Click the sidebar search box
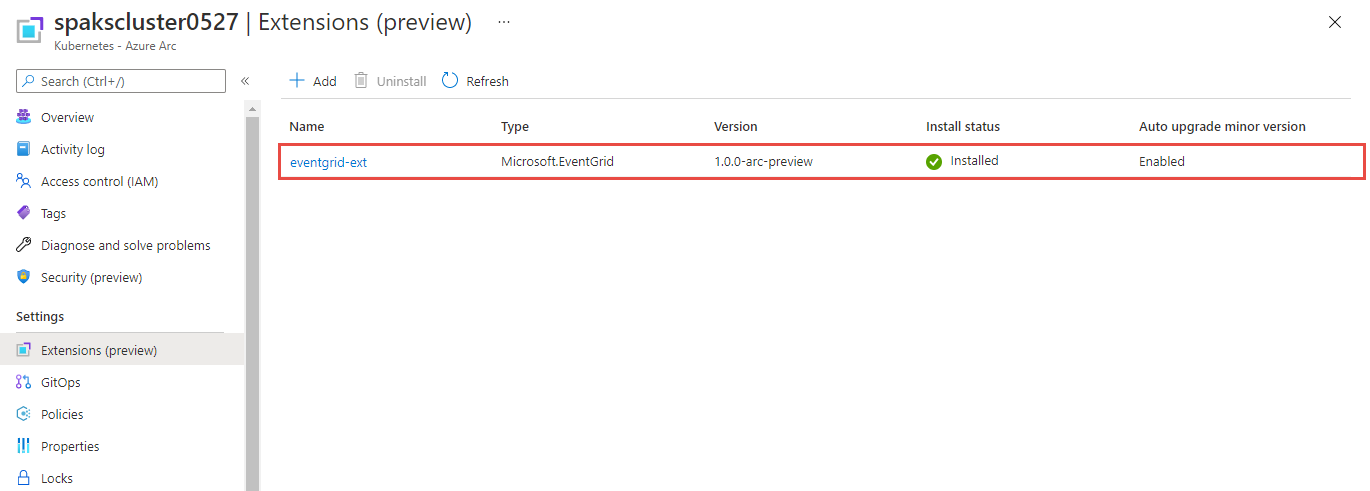1370x491 pixels. [121, 81]
